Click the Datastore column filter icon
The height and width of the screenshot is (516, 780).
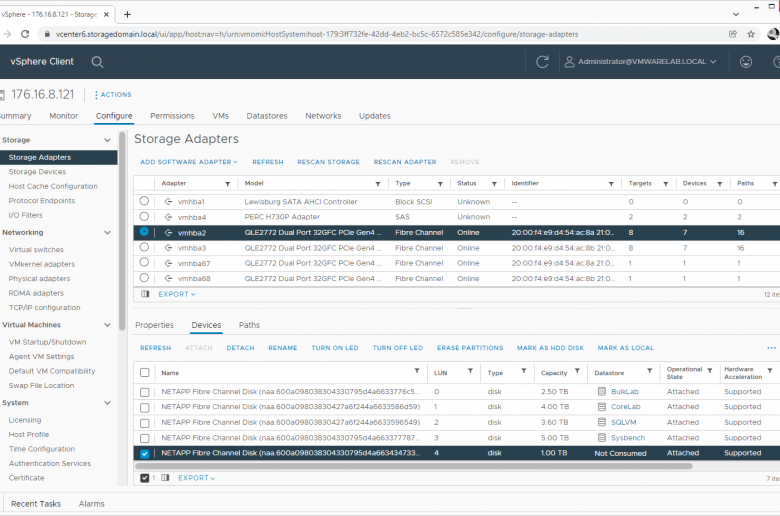pos(650,371)
